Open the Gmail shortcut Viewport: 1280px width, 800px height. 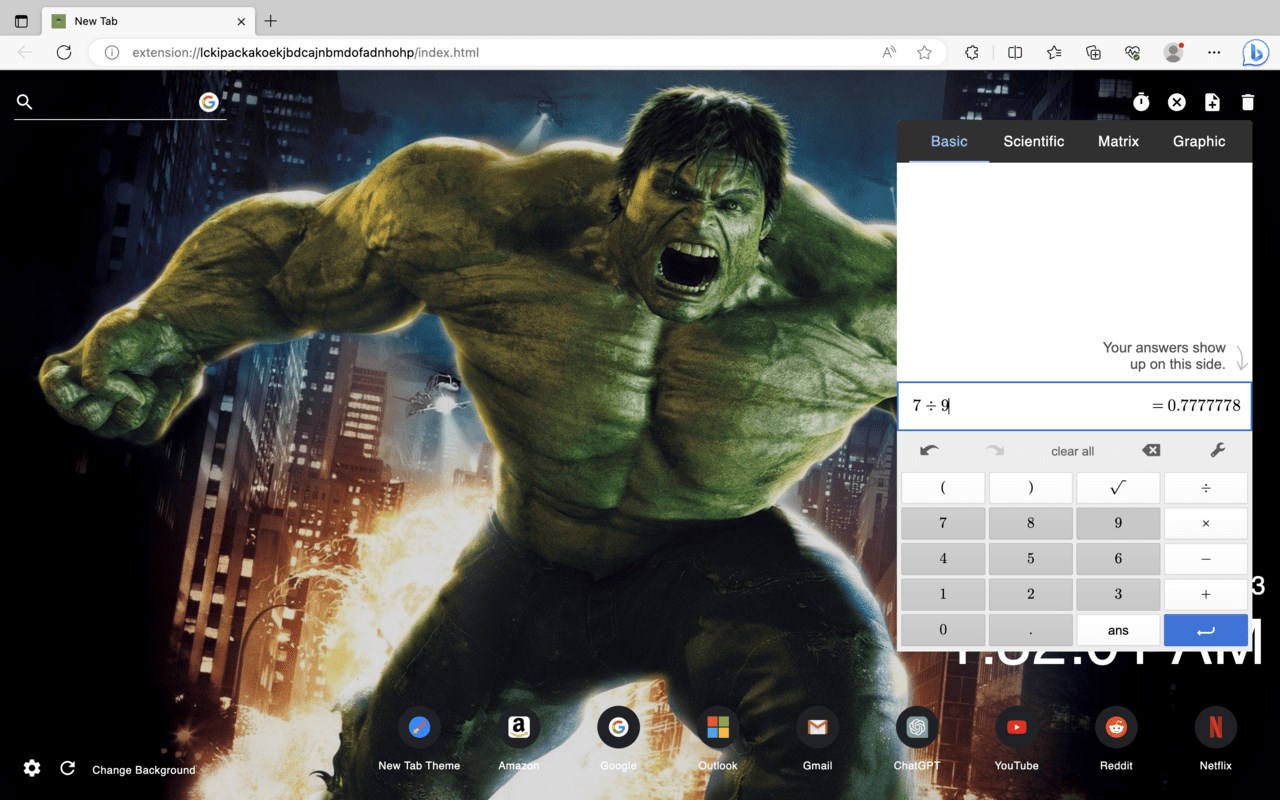pyautogui.click(x=817, y=728)
